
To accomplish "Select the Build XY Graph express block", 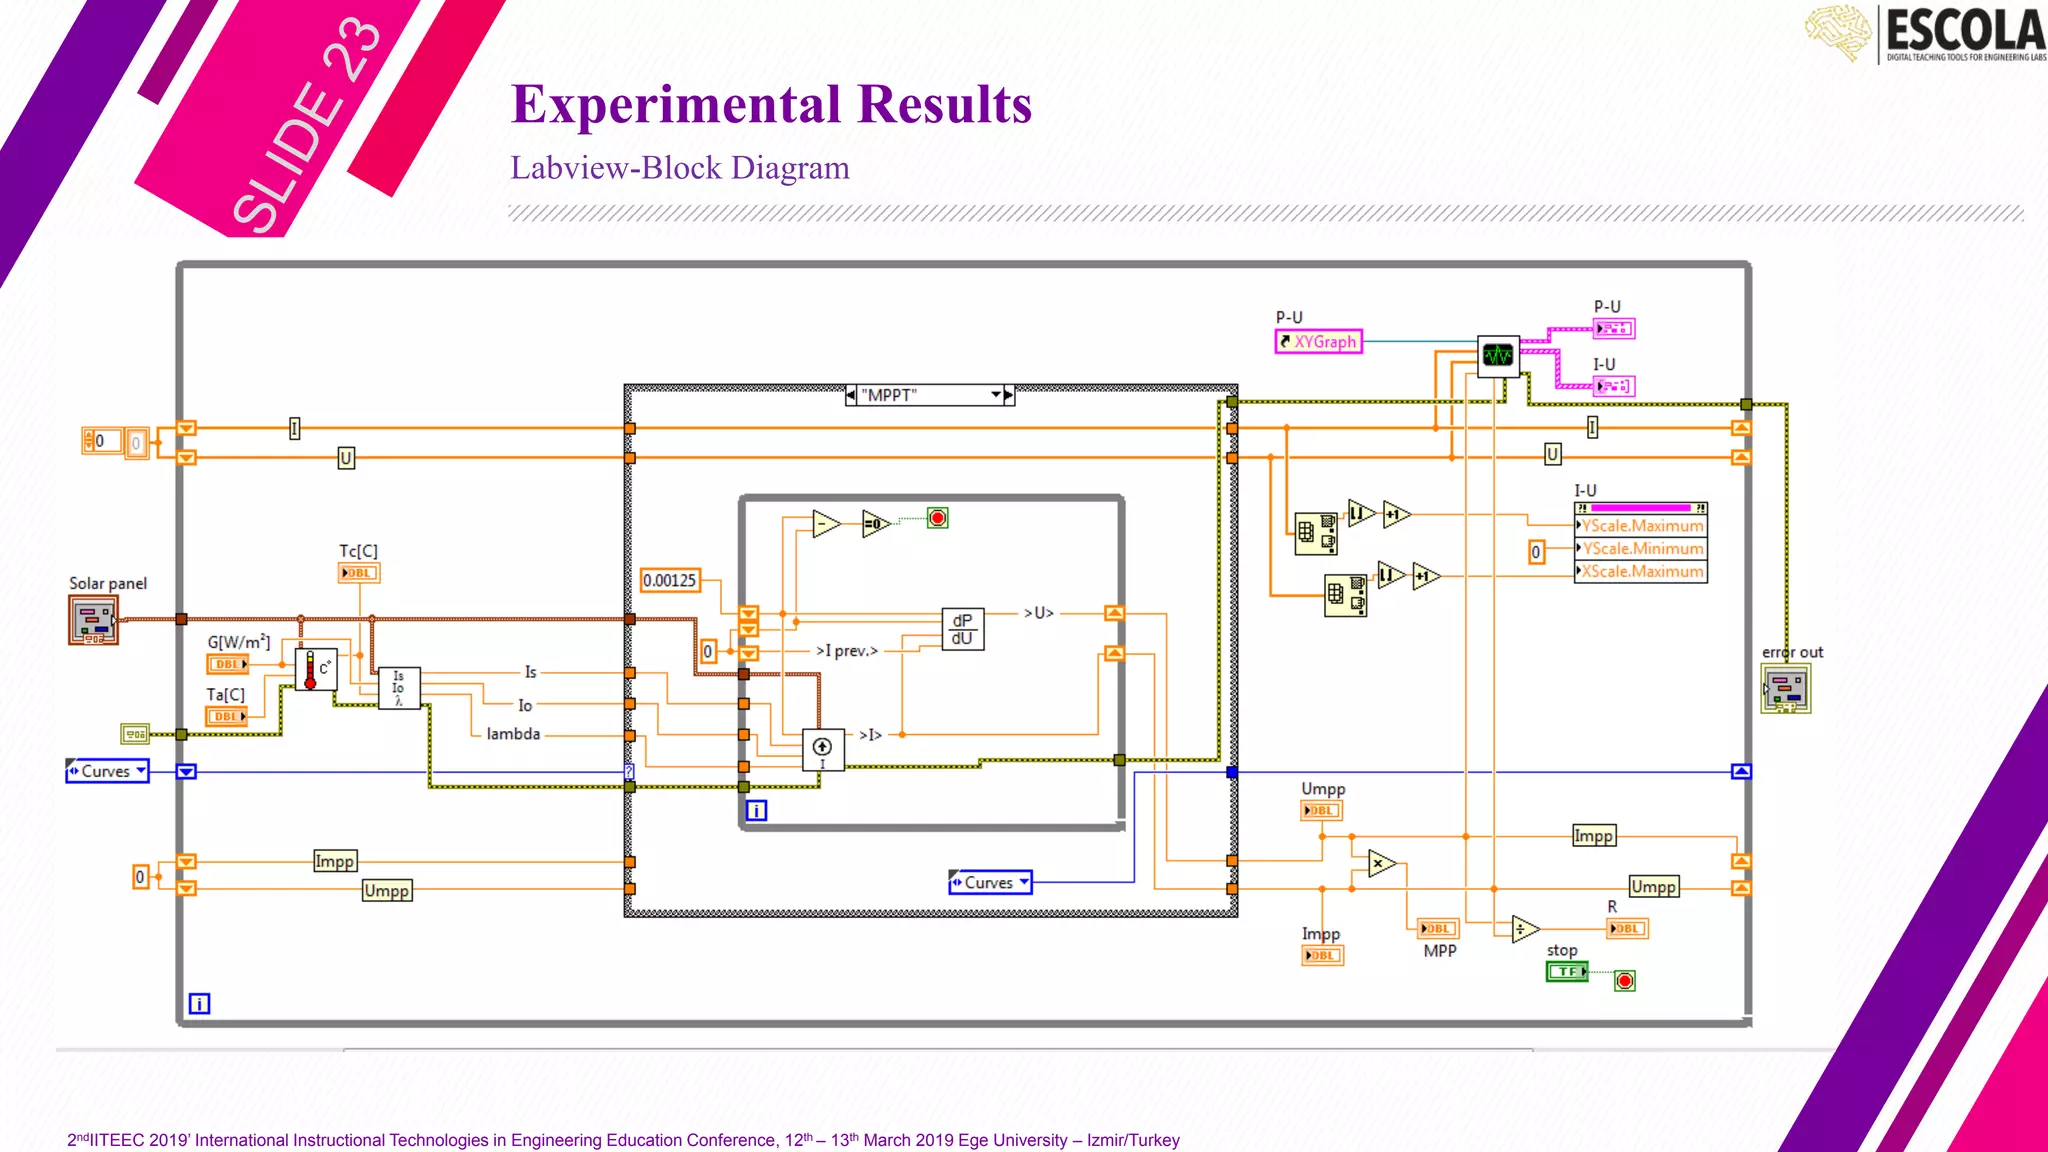I will pos(1498,355).
